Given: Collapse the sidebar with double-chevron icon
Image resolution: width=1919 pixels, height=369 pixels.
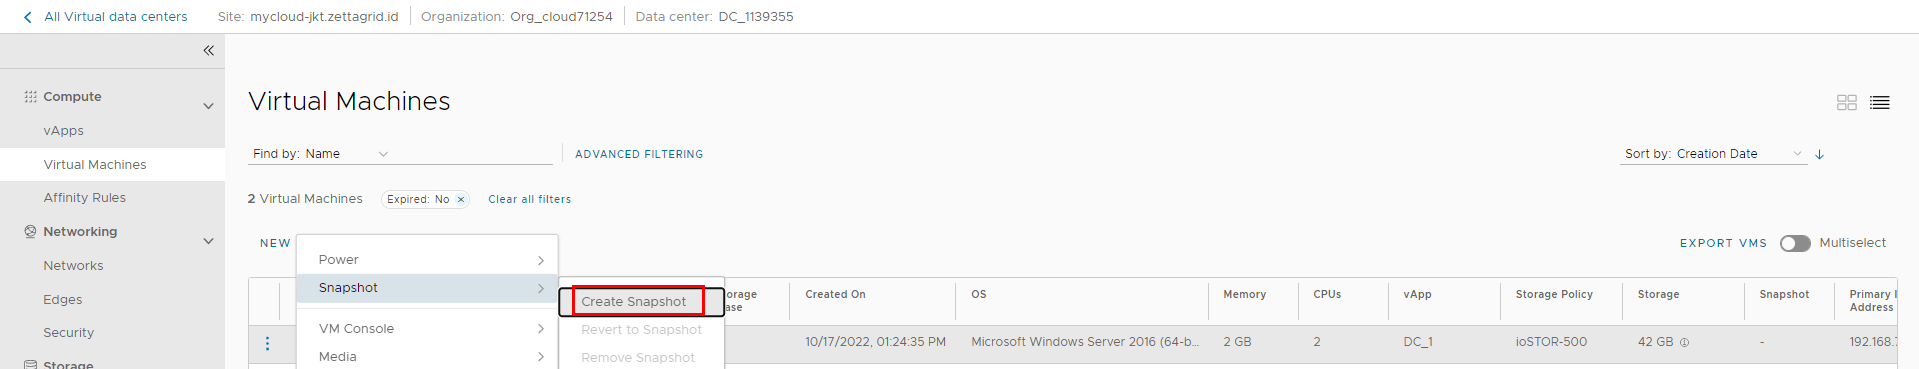Looking at the screenshot, I should coord(208,50).
